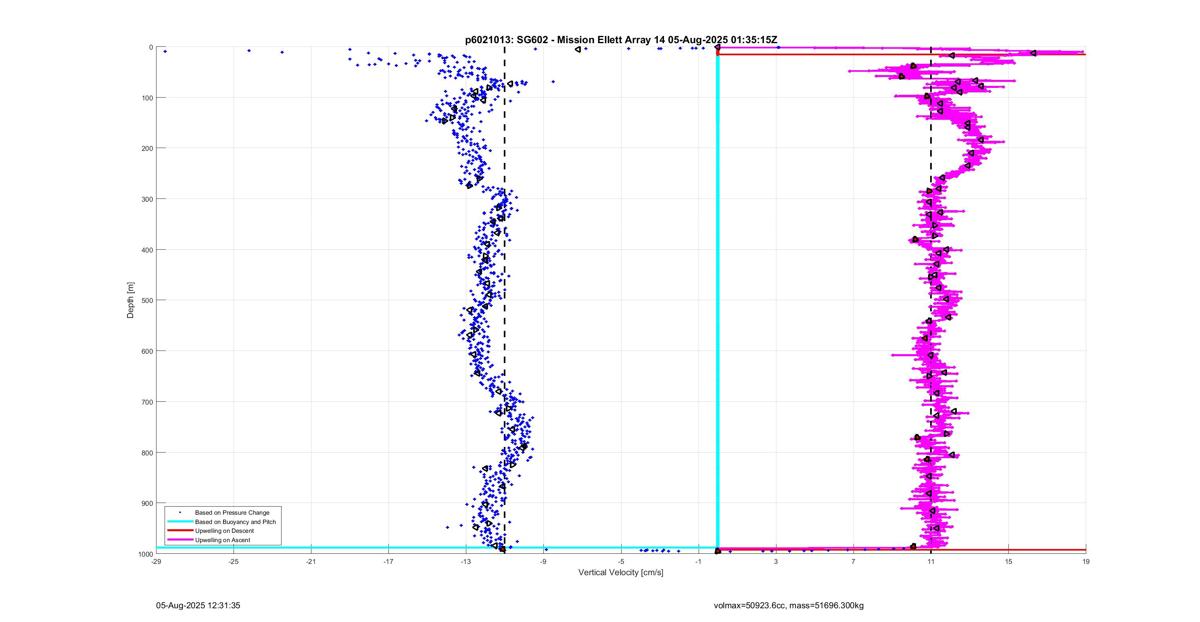
Task: Click depth axis tick label '0'
Action: [x=150, y=47]
